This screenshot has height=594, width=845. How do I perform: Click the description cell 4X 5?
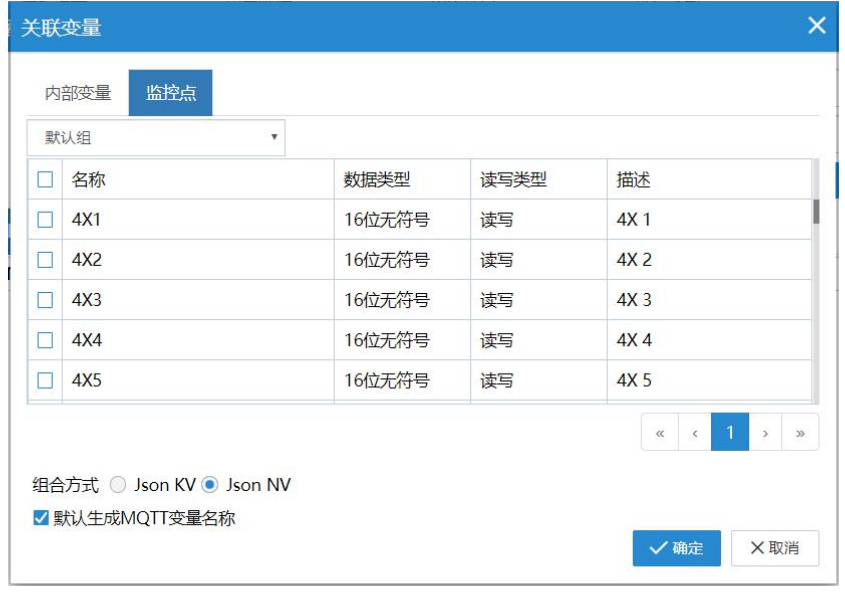(709, 381)
